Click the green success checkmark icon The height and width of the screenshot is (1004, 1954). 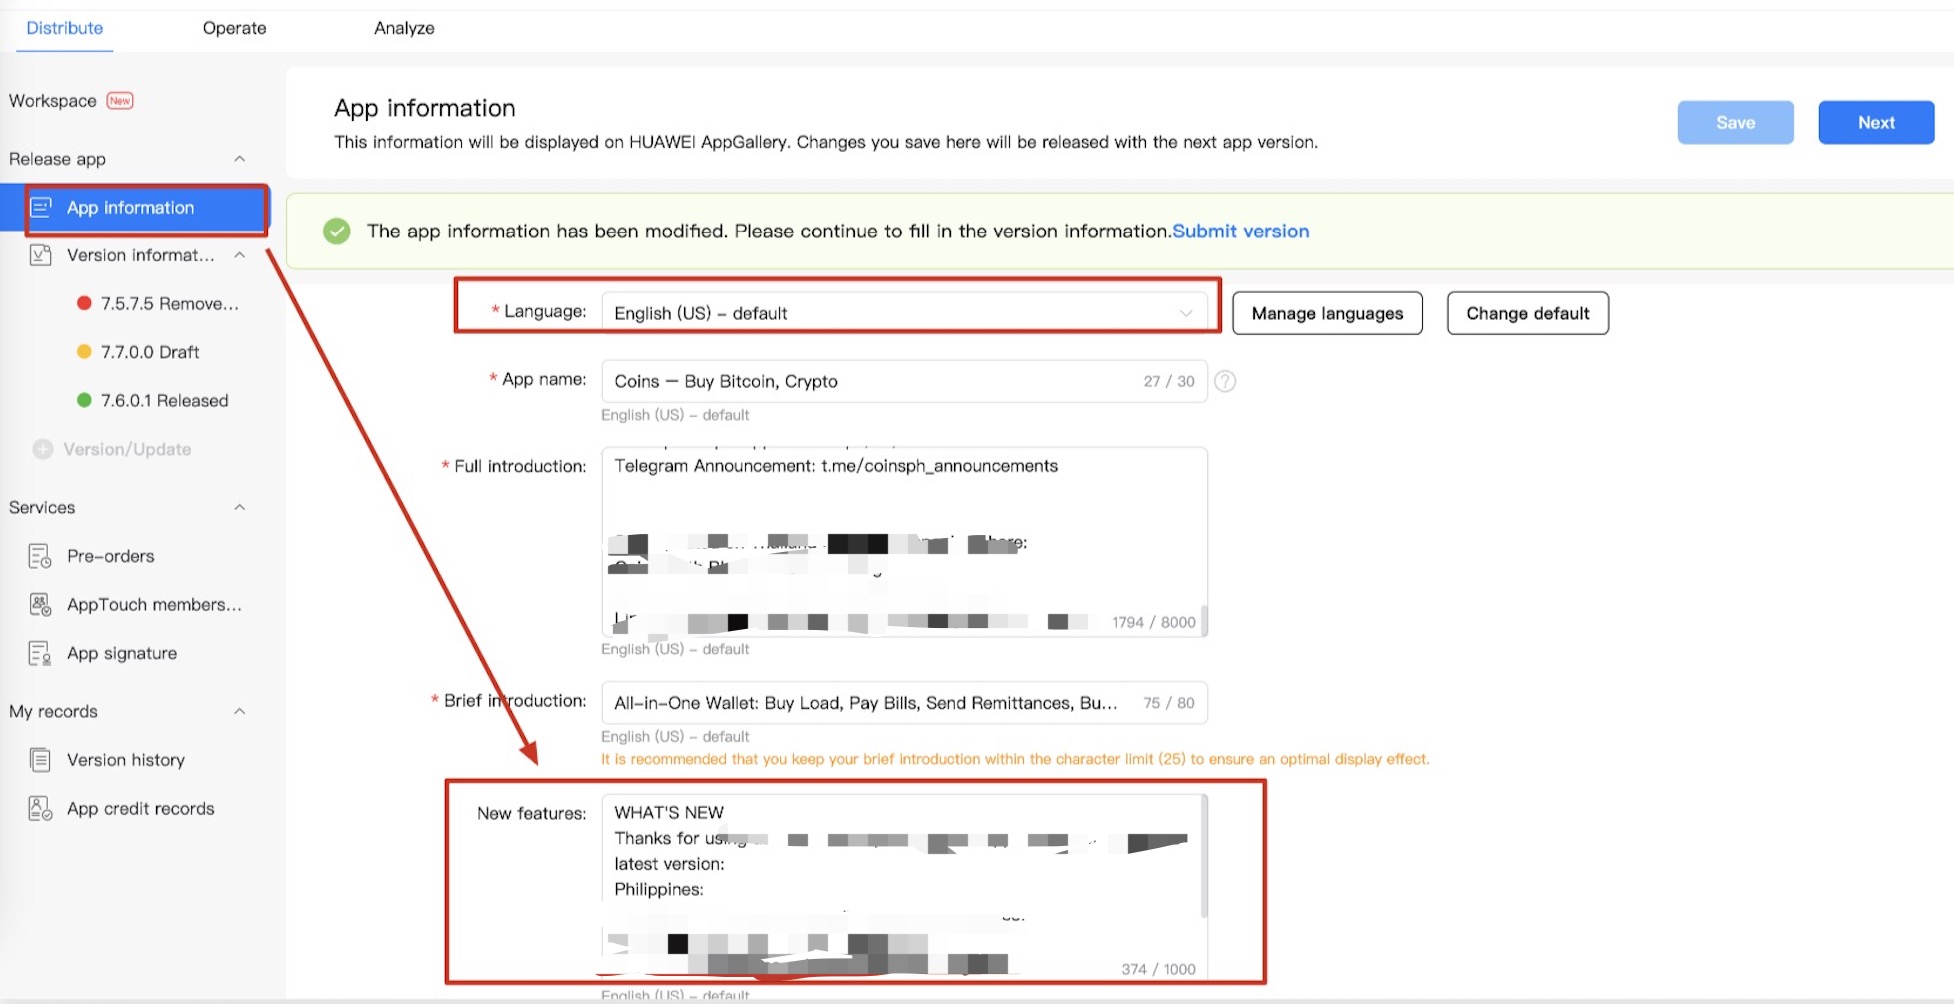337,231
